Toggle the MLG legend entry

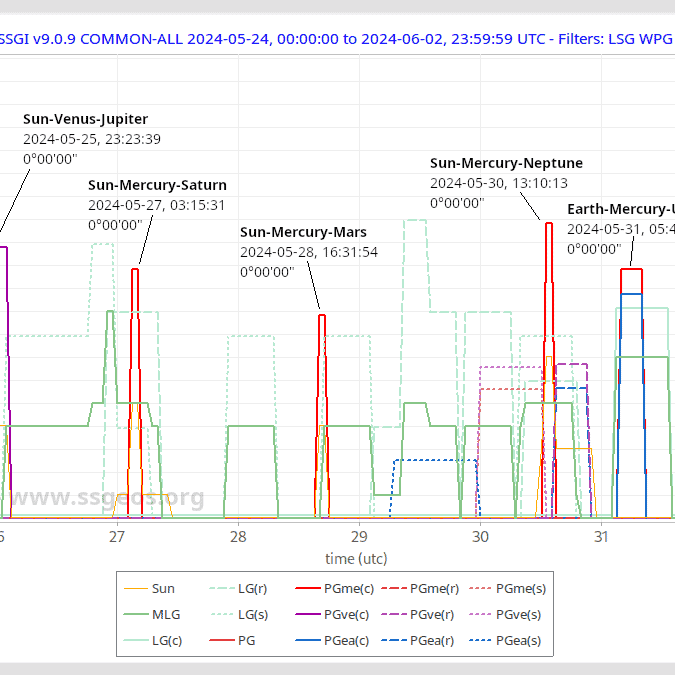[x=152, y=614]
